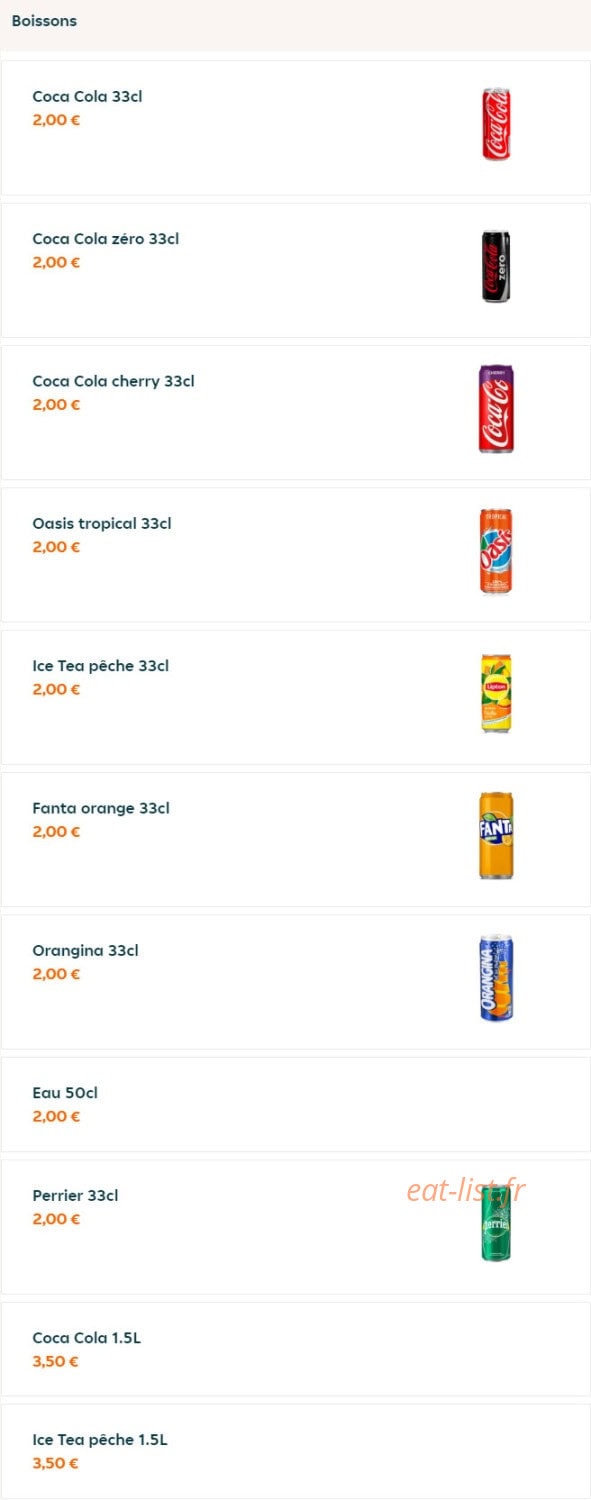Image resolution: width=591 pixels, height=1500 pixels.
Task: Select the Fanta orange can image
Action: (496, 835)
